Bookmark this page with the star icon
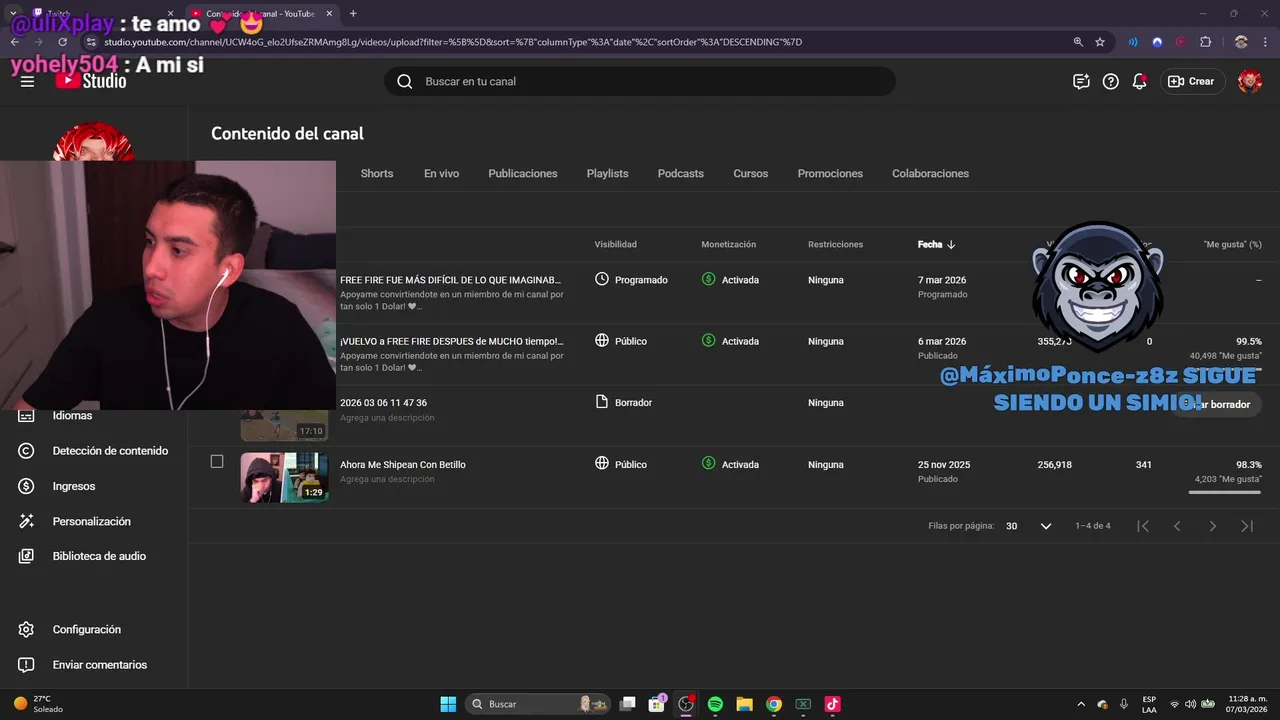This screenshot has width=1280, height=720. (1100, 42)
